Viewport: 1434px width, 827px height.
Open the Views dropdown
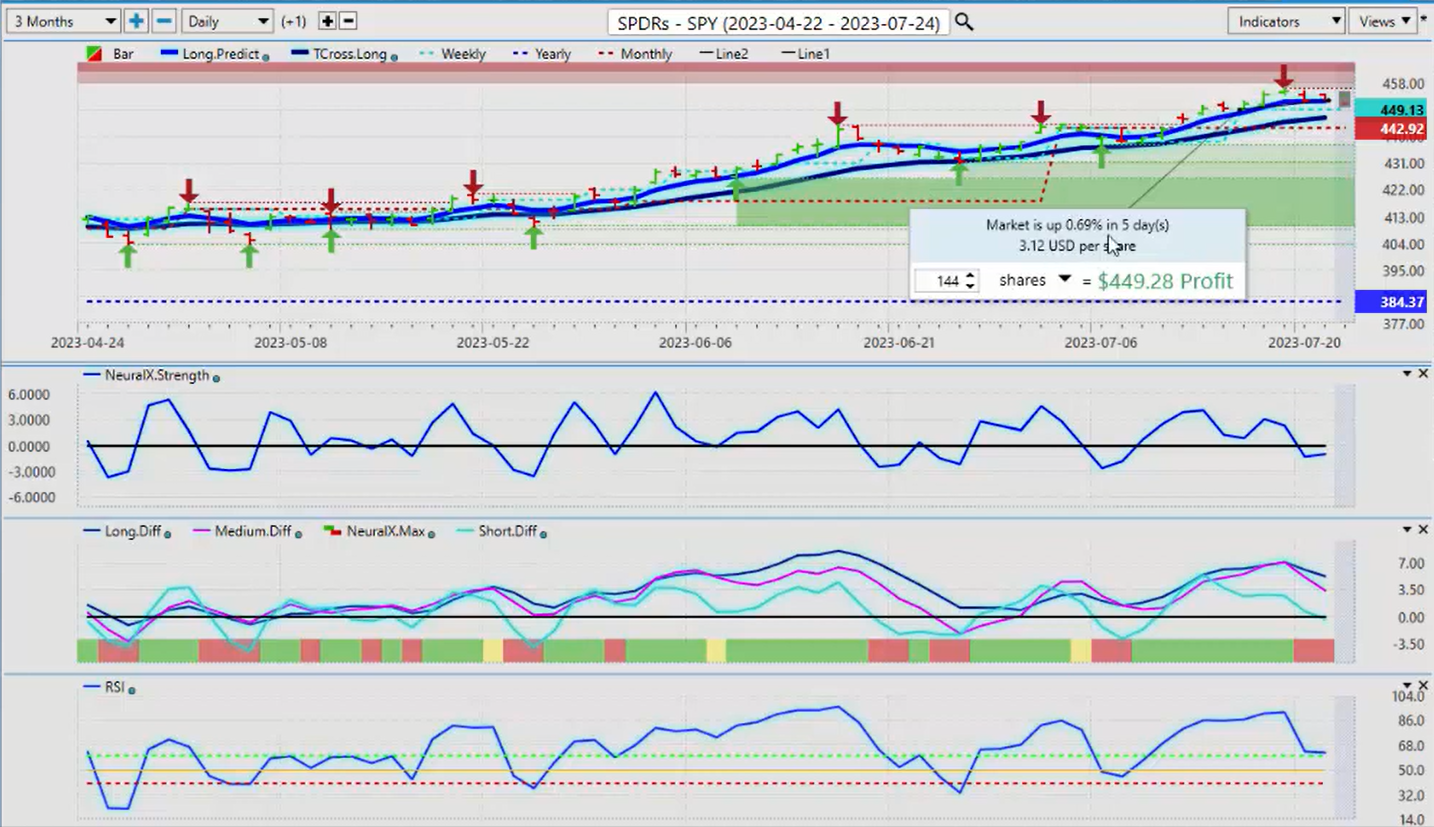point(1382,21)
